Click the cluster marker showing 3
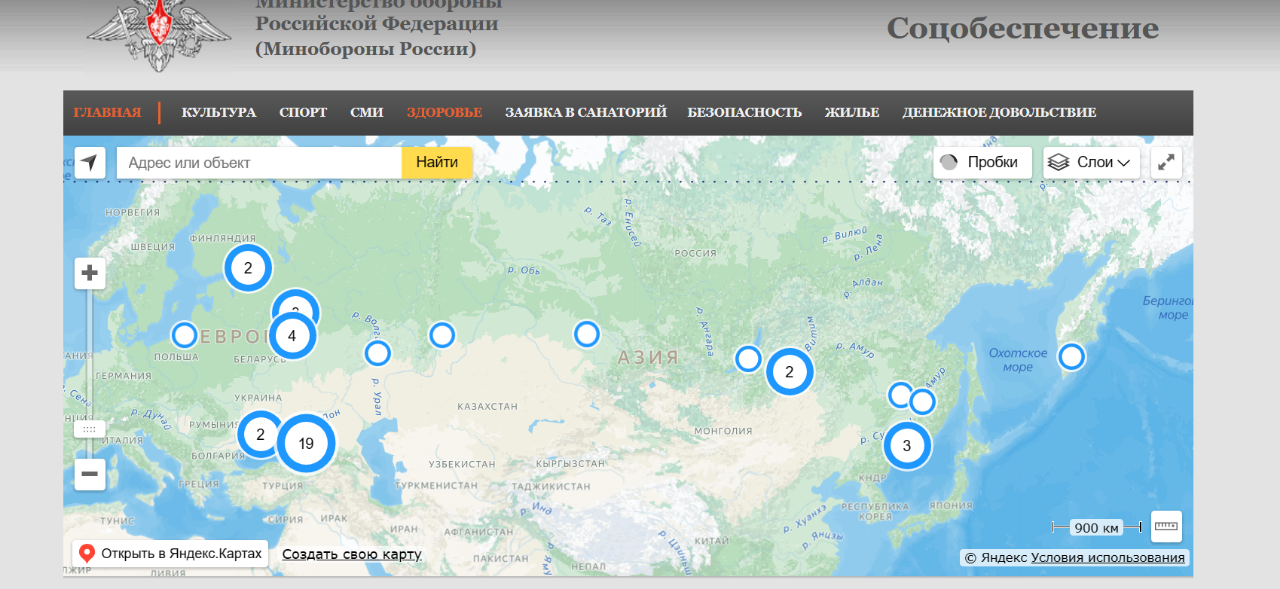The image size is (1280, 589). click(907, 446)
